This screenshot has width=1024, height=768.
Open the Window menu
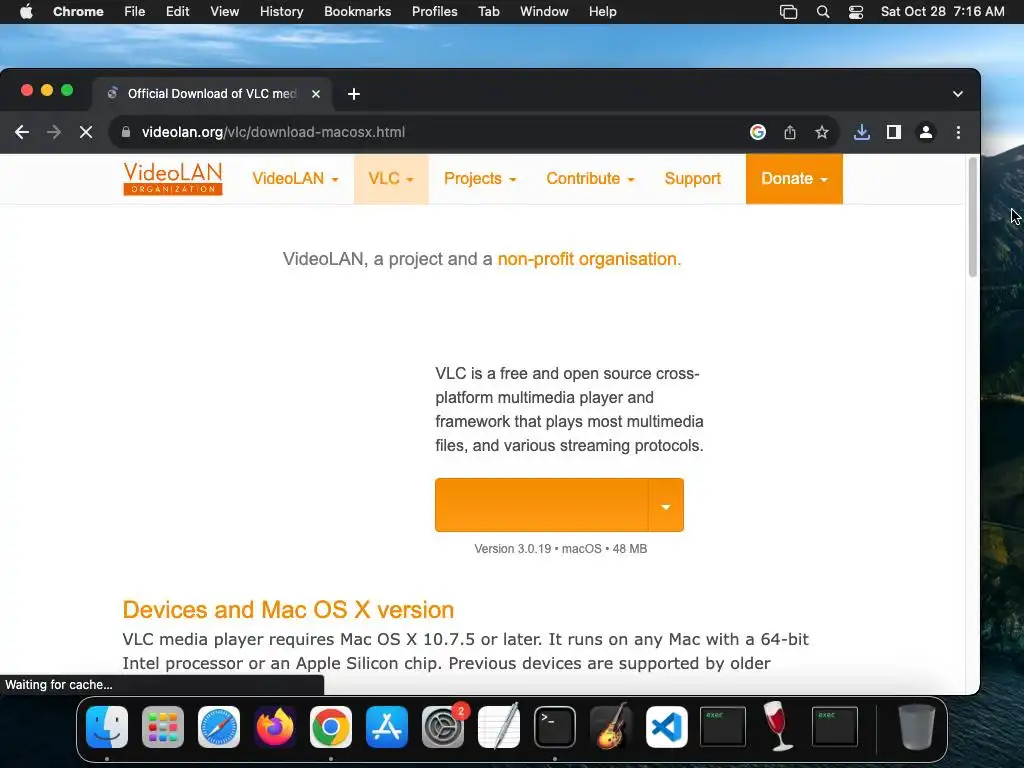click(x=544, y=12)
